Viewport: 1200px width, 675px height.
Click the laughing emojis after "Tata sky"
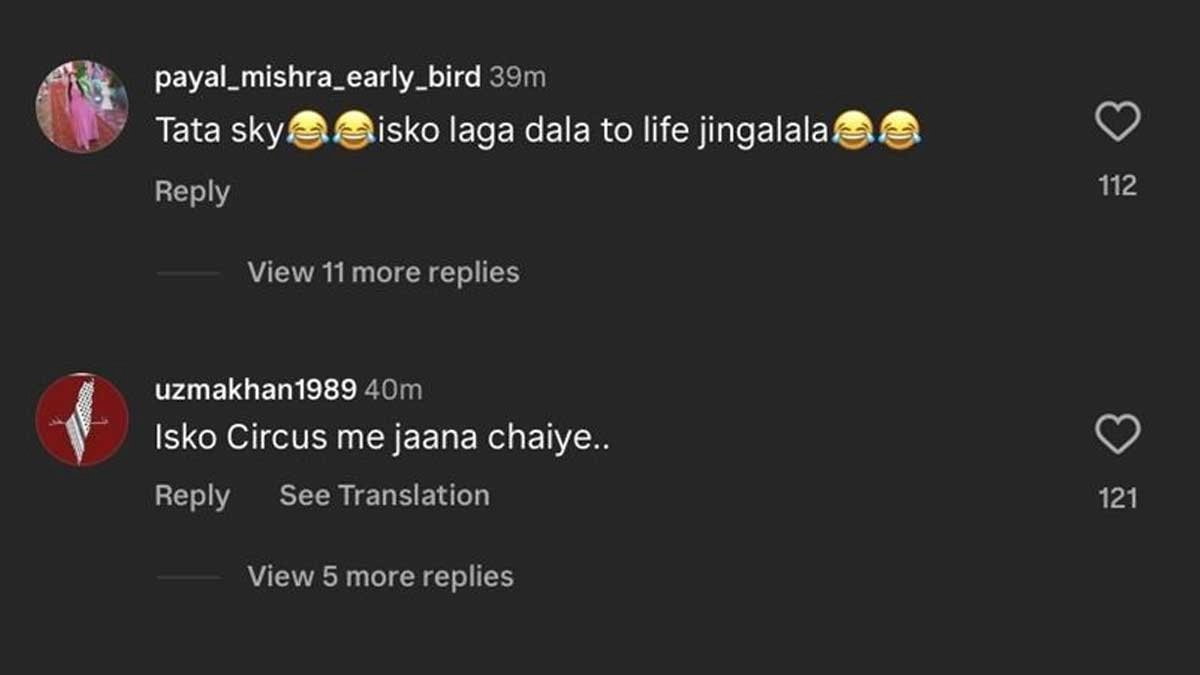coord(330,132)
